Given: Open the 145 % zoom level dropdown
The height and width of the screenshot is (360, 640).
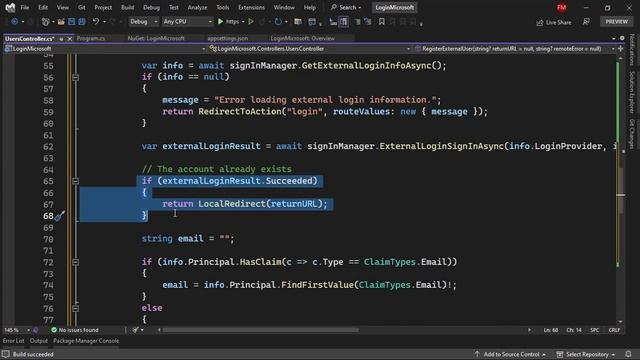Looking at the screenshot, I should coord(17,330).
